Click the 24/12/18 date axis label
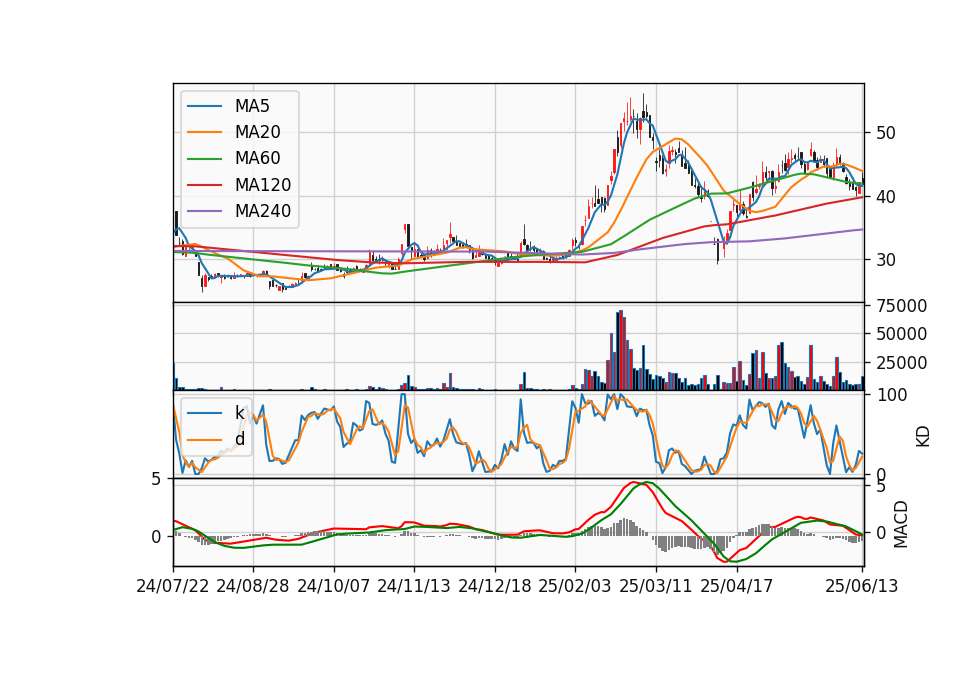960x690 pixels. [495, 586]
